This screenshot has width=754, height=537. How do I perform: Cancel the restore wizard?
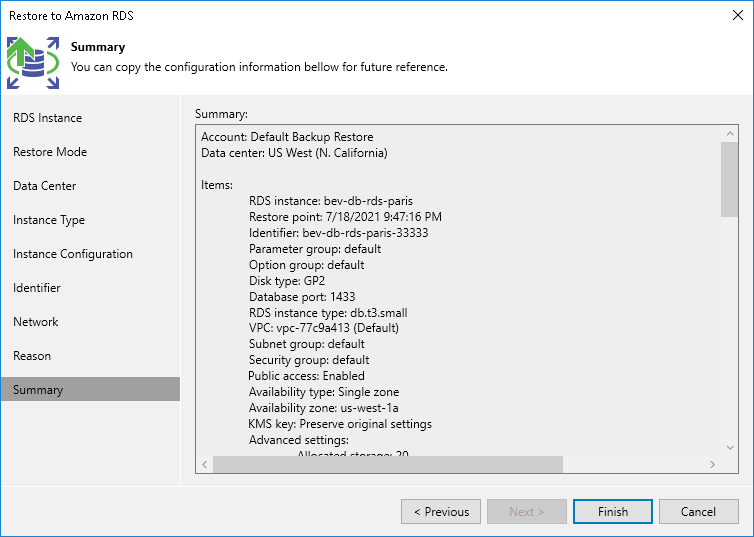[x=698, y=512]
